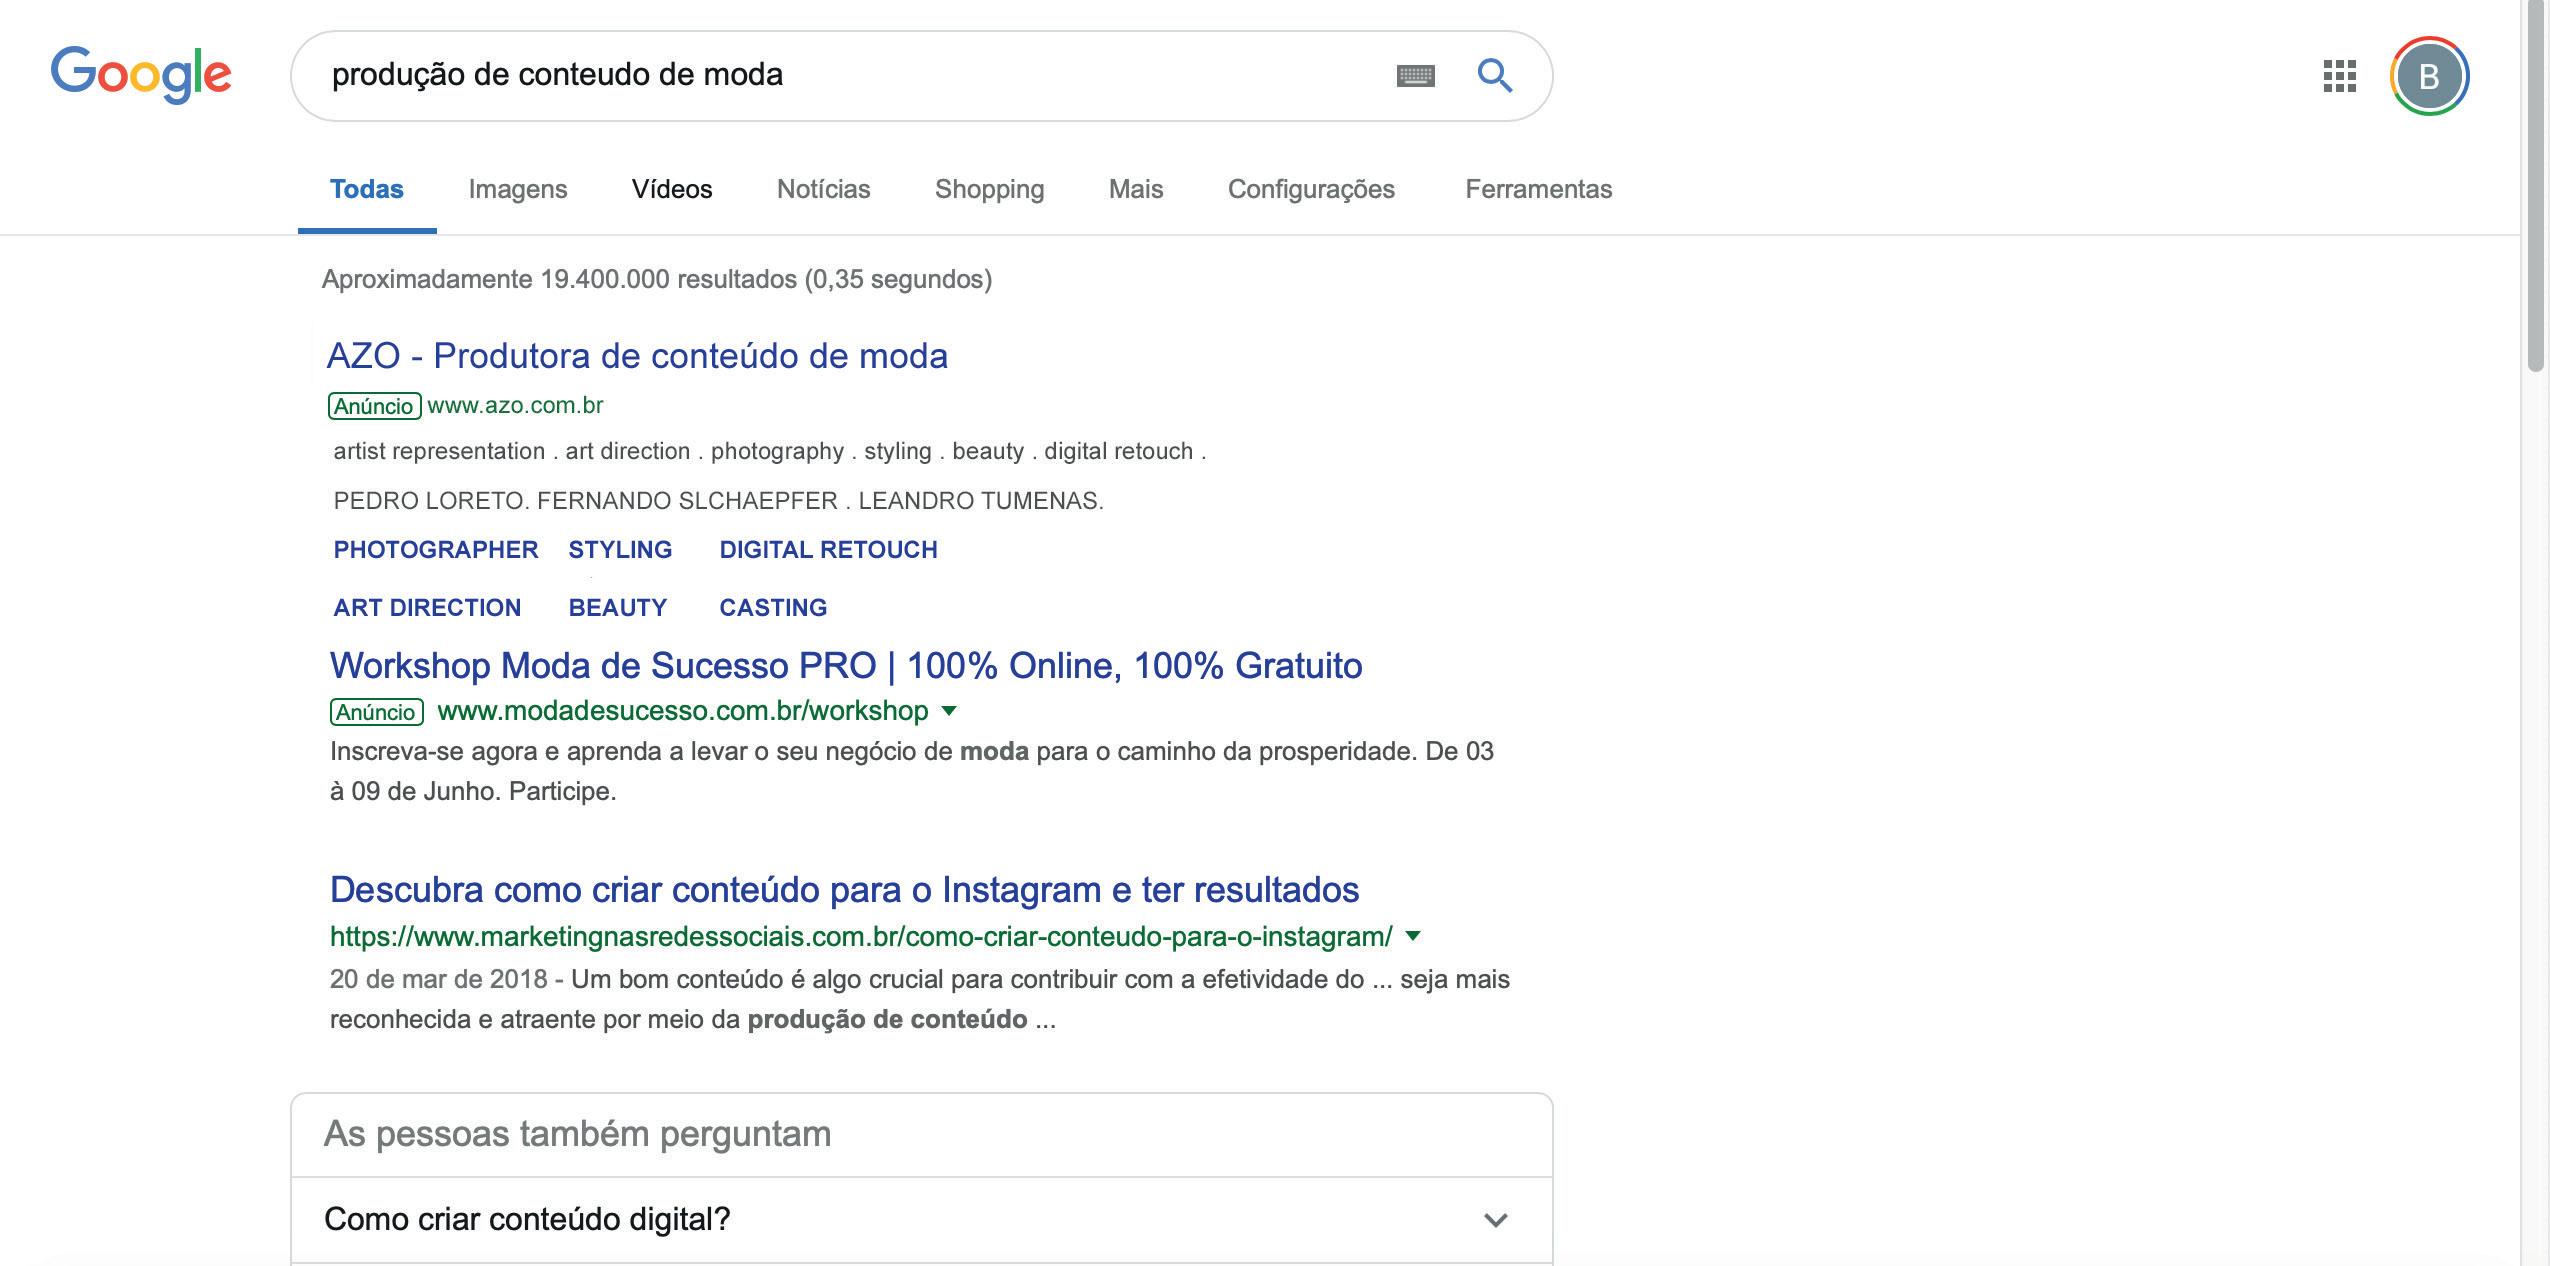Switch to the Notícias tab

[824, 189]
